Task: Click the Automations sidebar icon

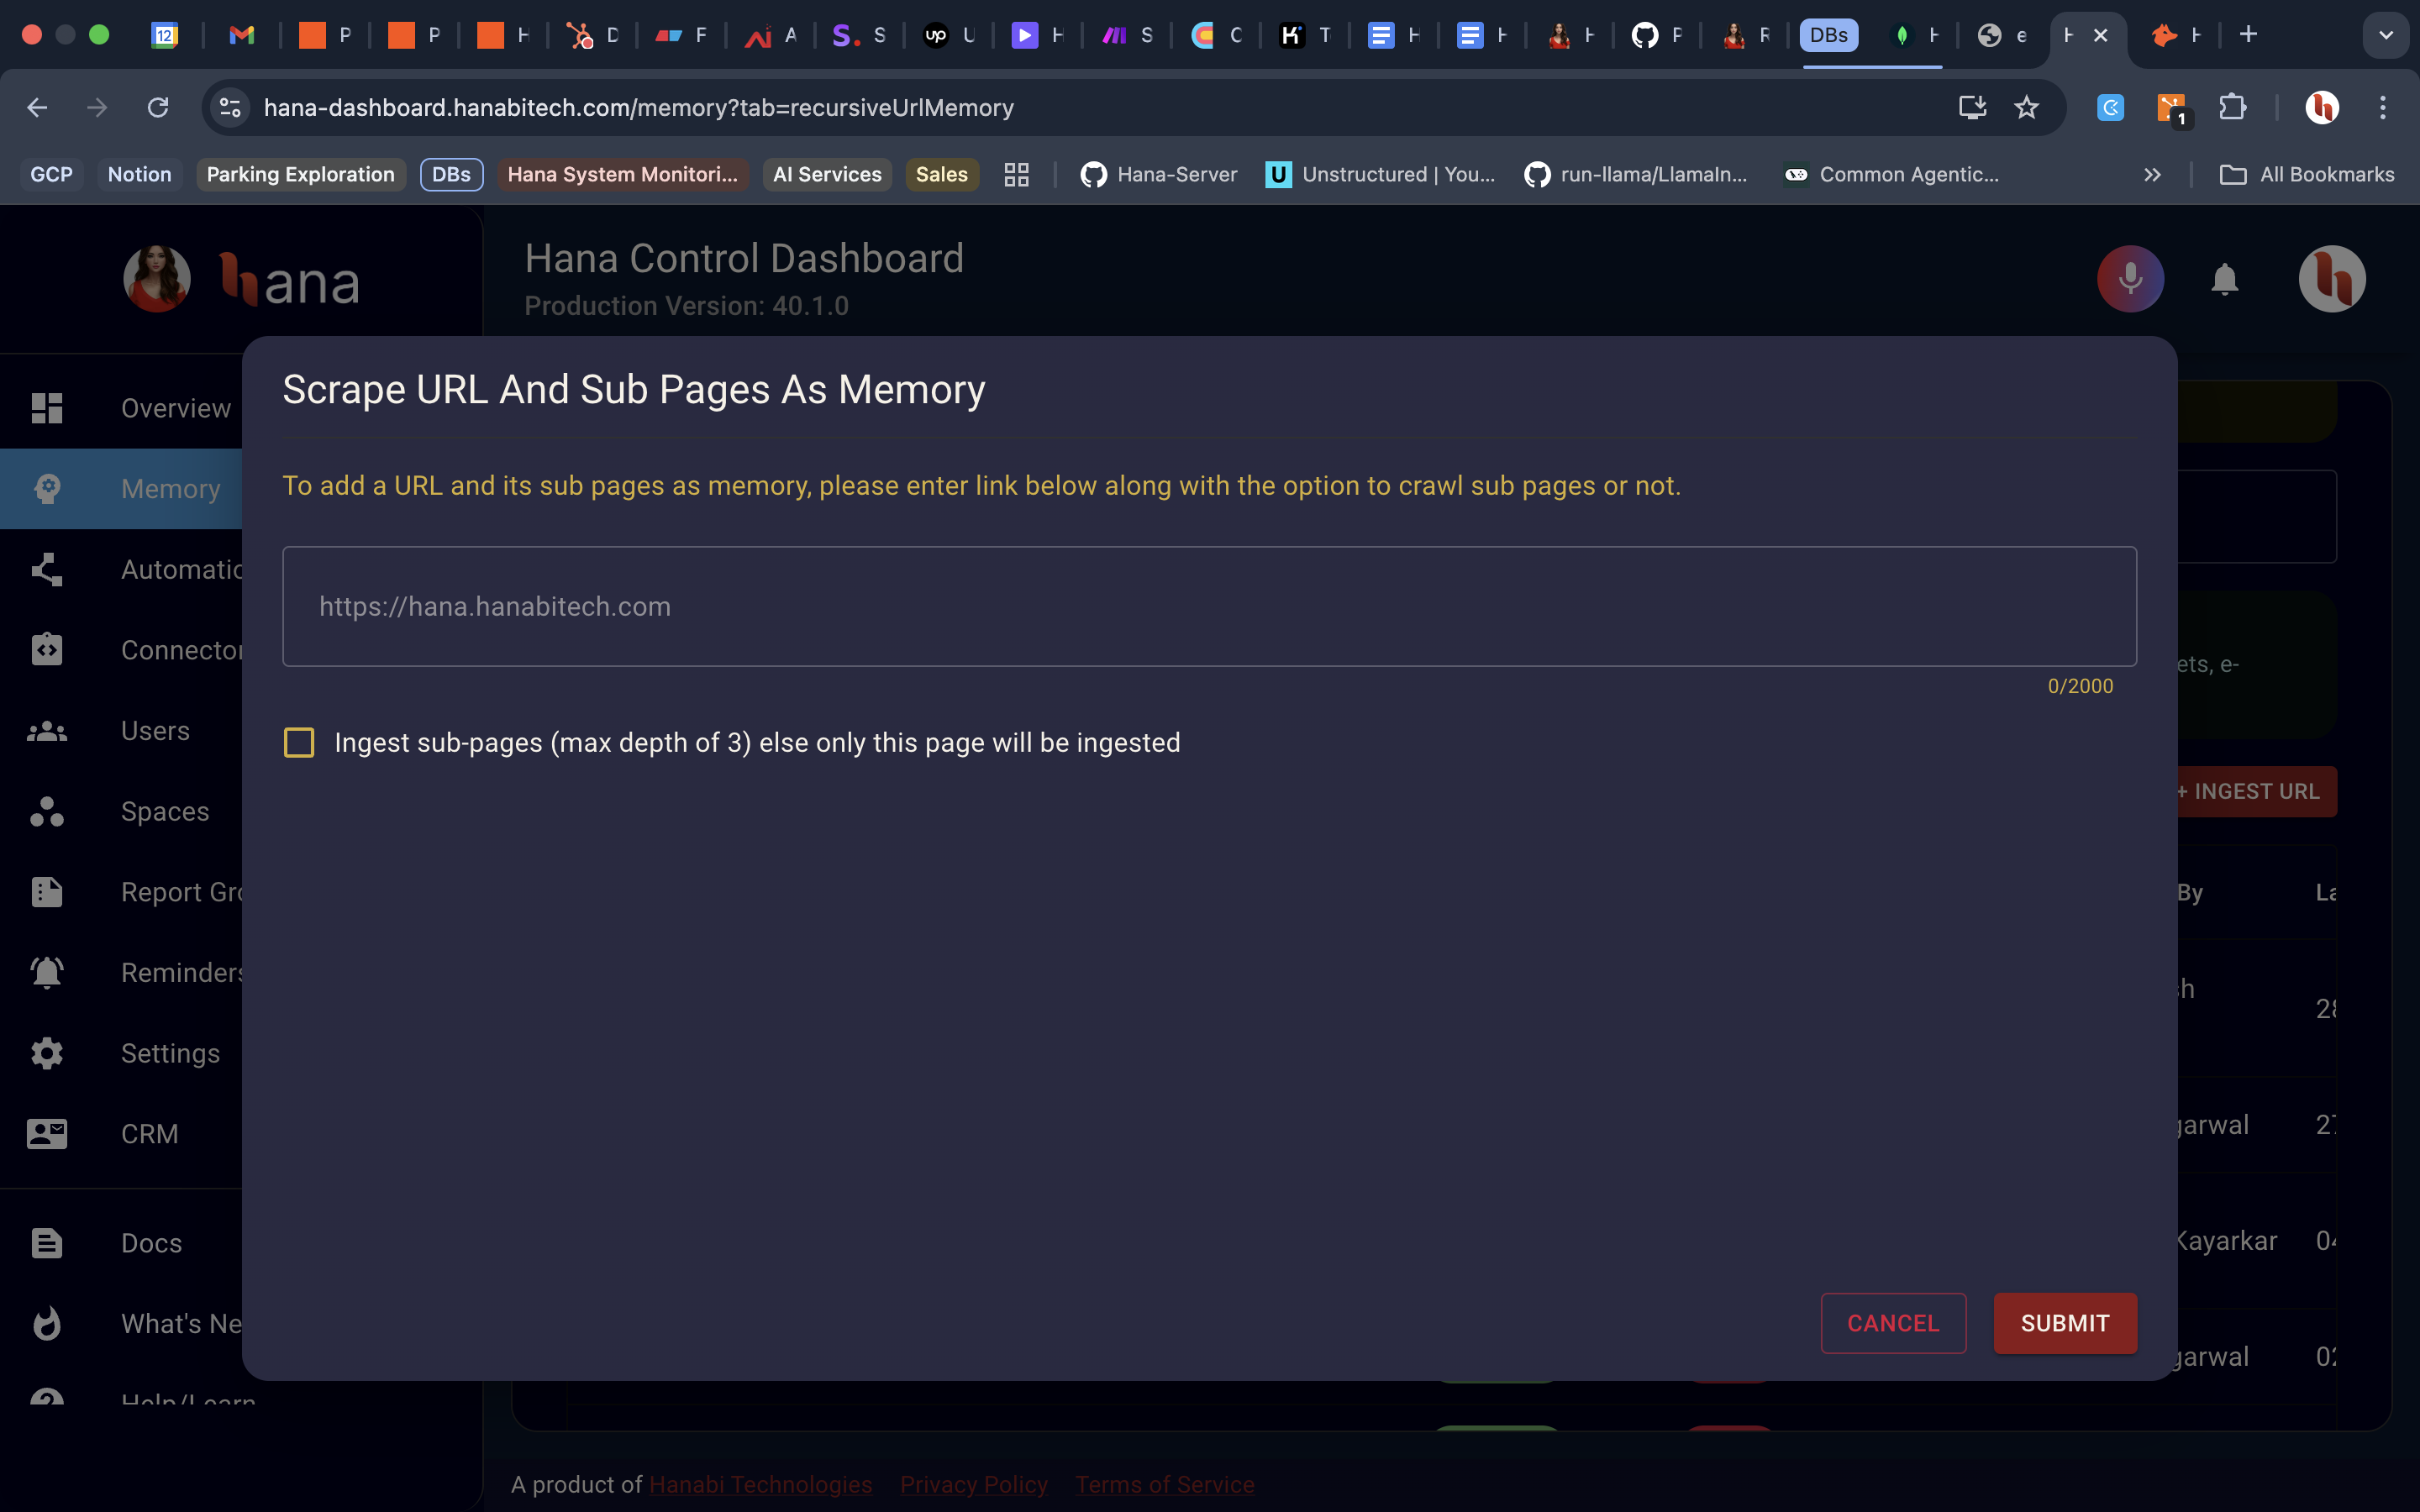Action: coord(45,568)
